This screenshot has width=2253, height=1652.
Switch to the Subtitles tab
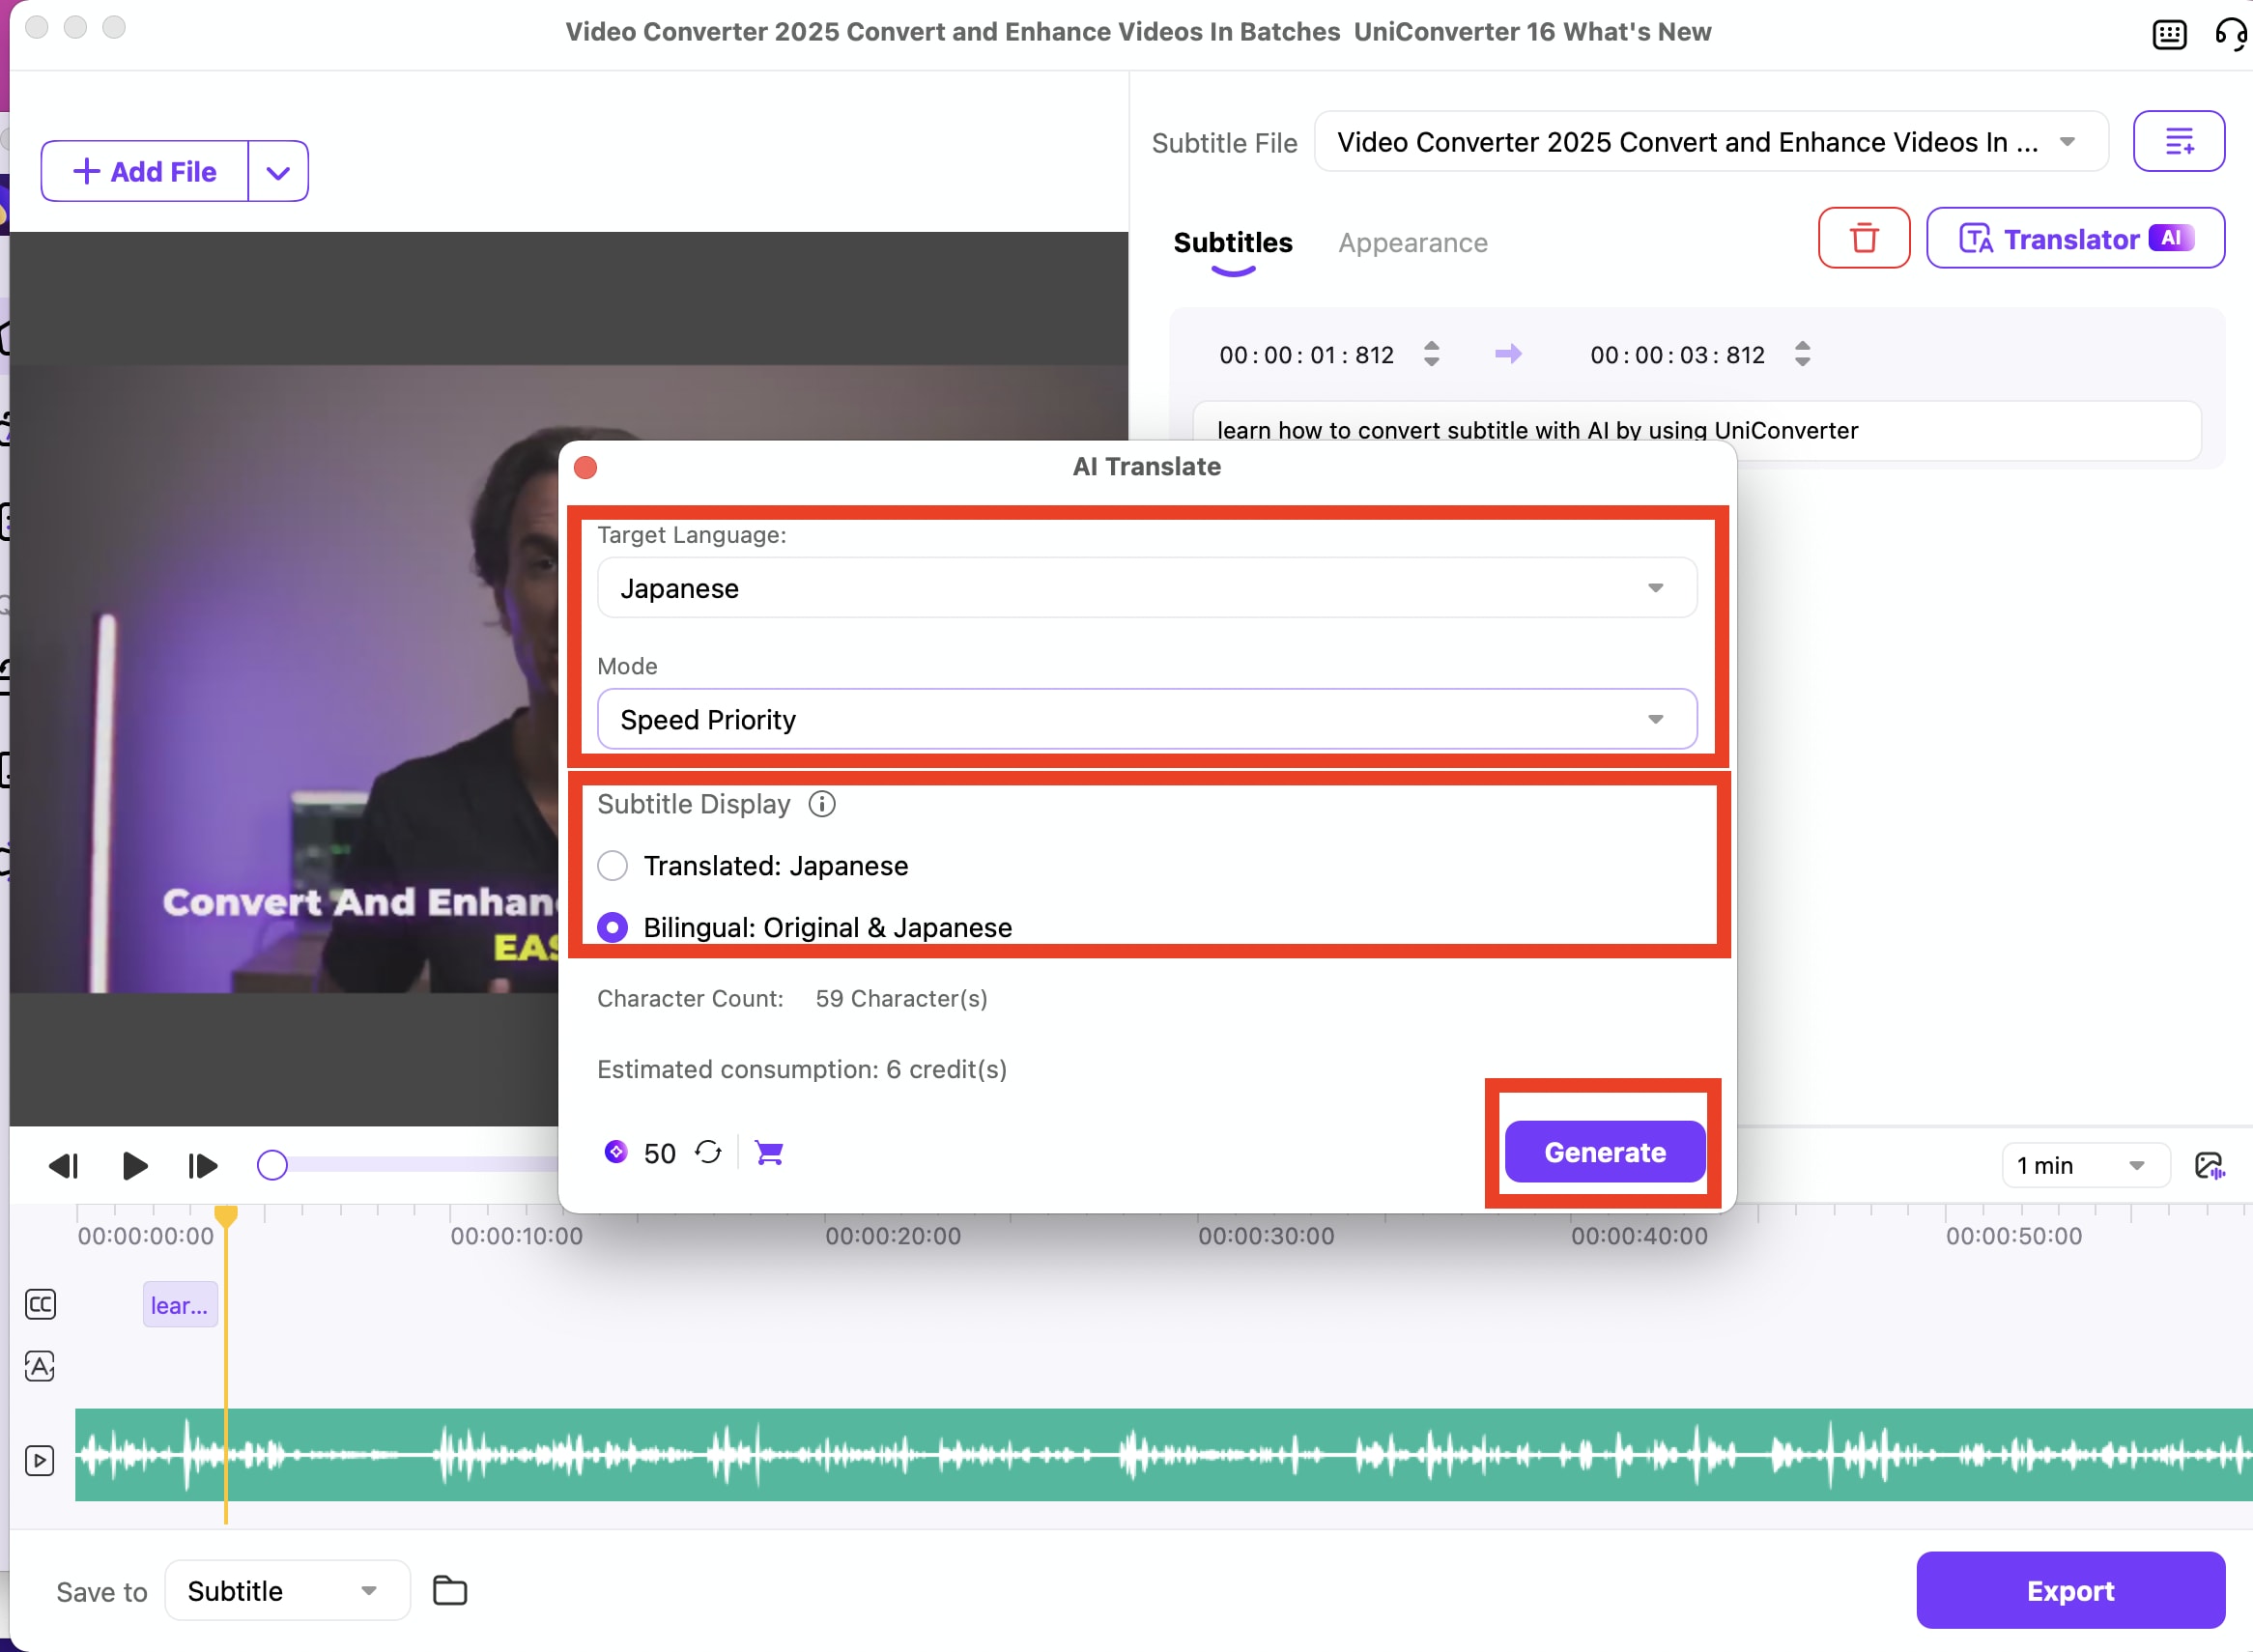[x=1232, y=242]
